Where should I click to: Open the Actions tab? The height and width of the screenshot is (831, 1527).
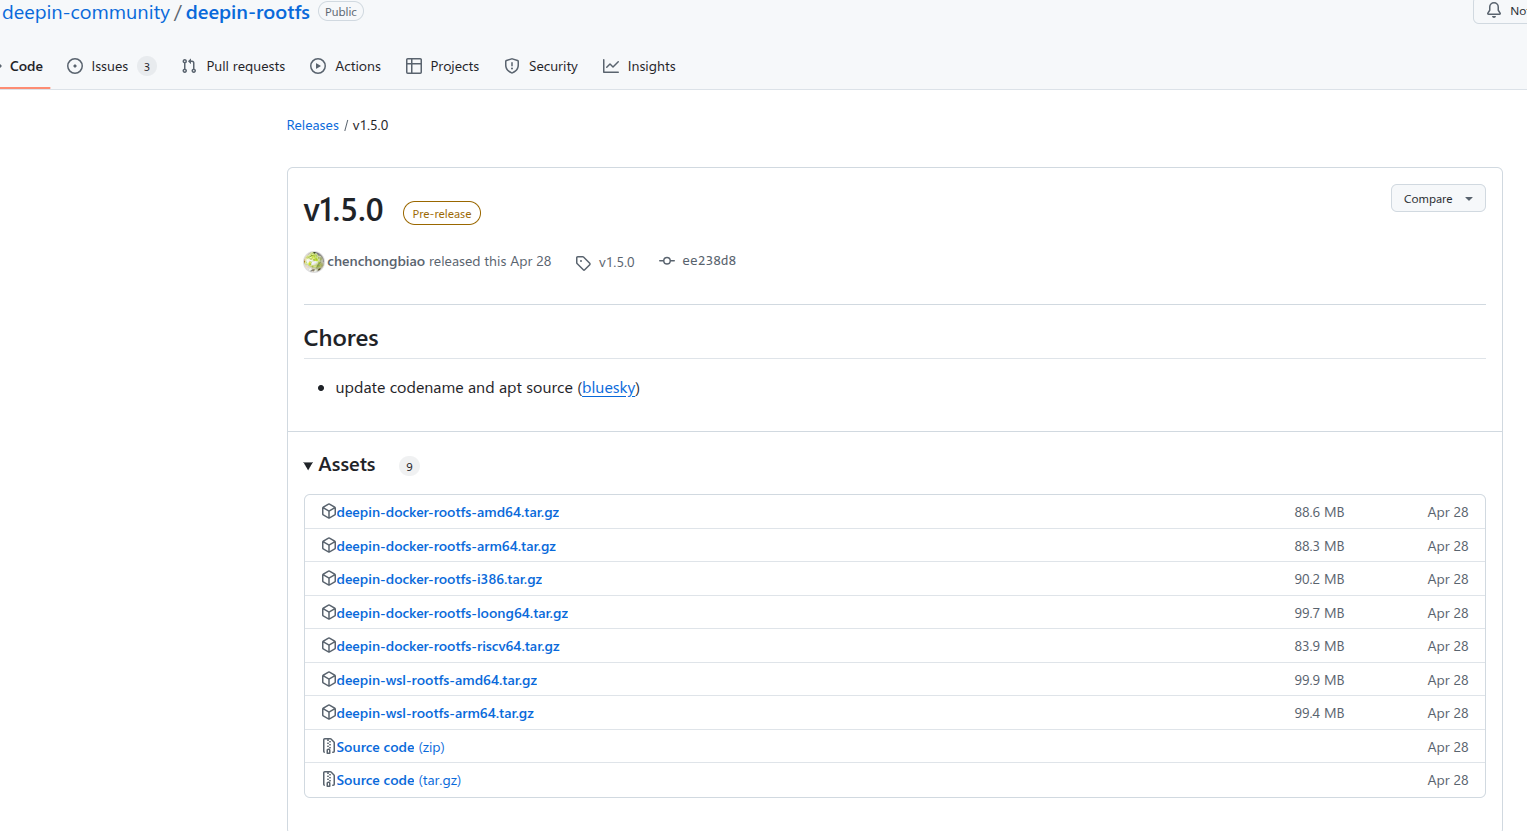(345, 66)
